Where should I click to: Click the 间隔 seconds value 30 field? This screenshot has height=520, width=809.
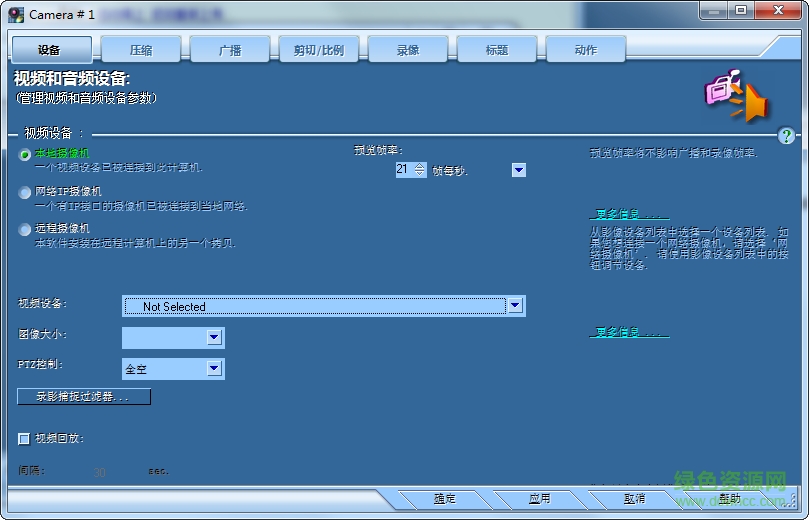100,472
